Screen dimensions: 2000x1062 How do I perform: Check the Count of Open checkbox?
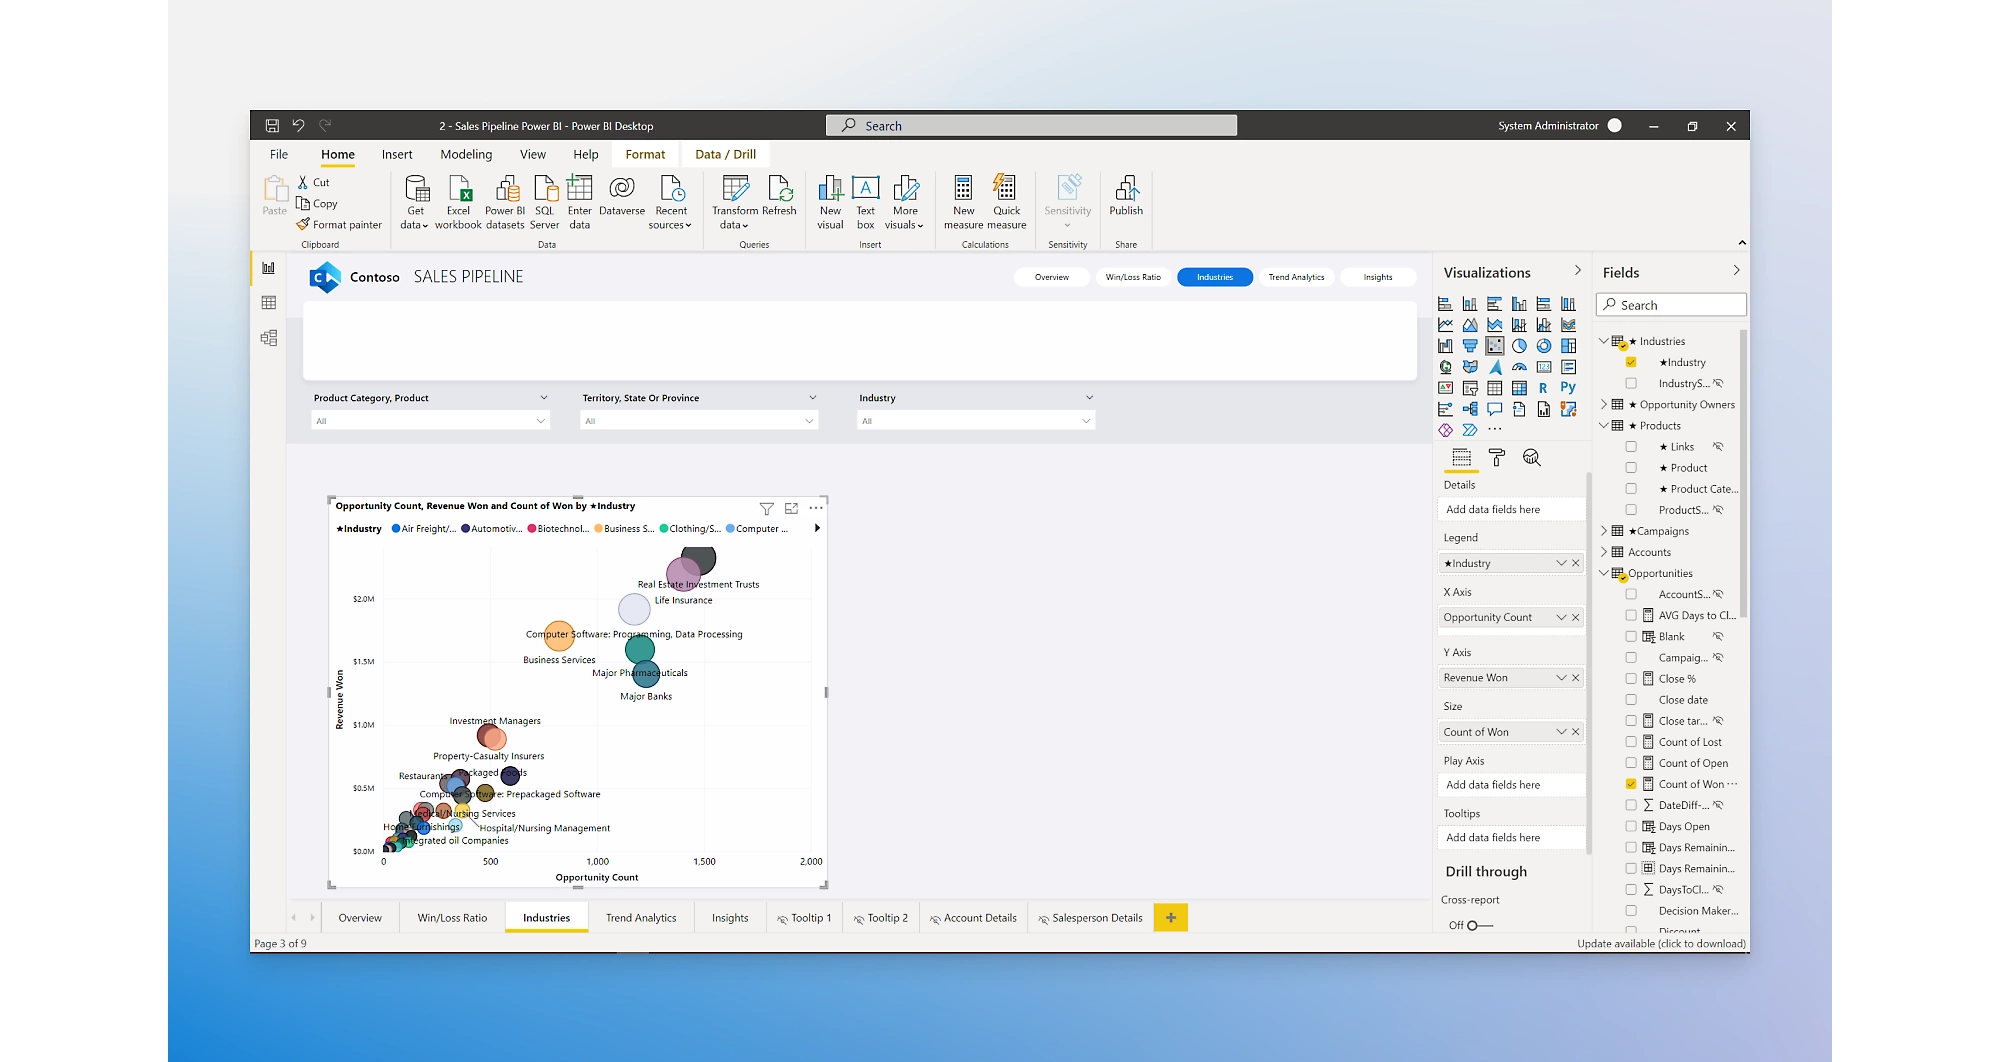tap(1631, 763)
